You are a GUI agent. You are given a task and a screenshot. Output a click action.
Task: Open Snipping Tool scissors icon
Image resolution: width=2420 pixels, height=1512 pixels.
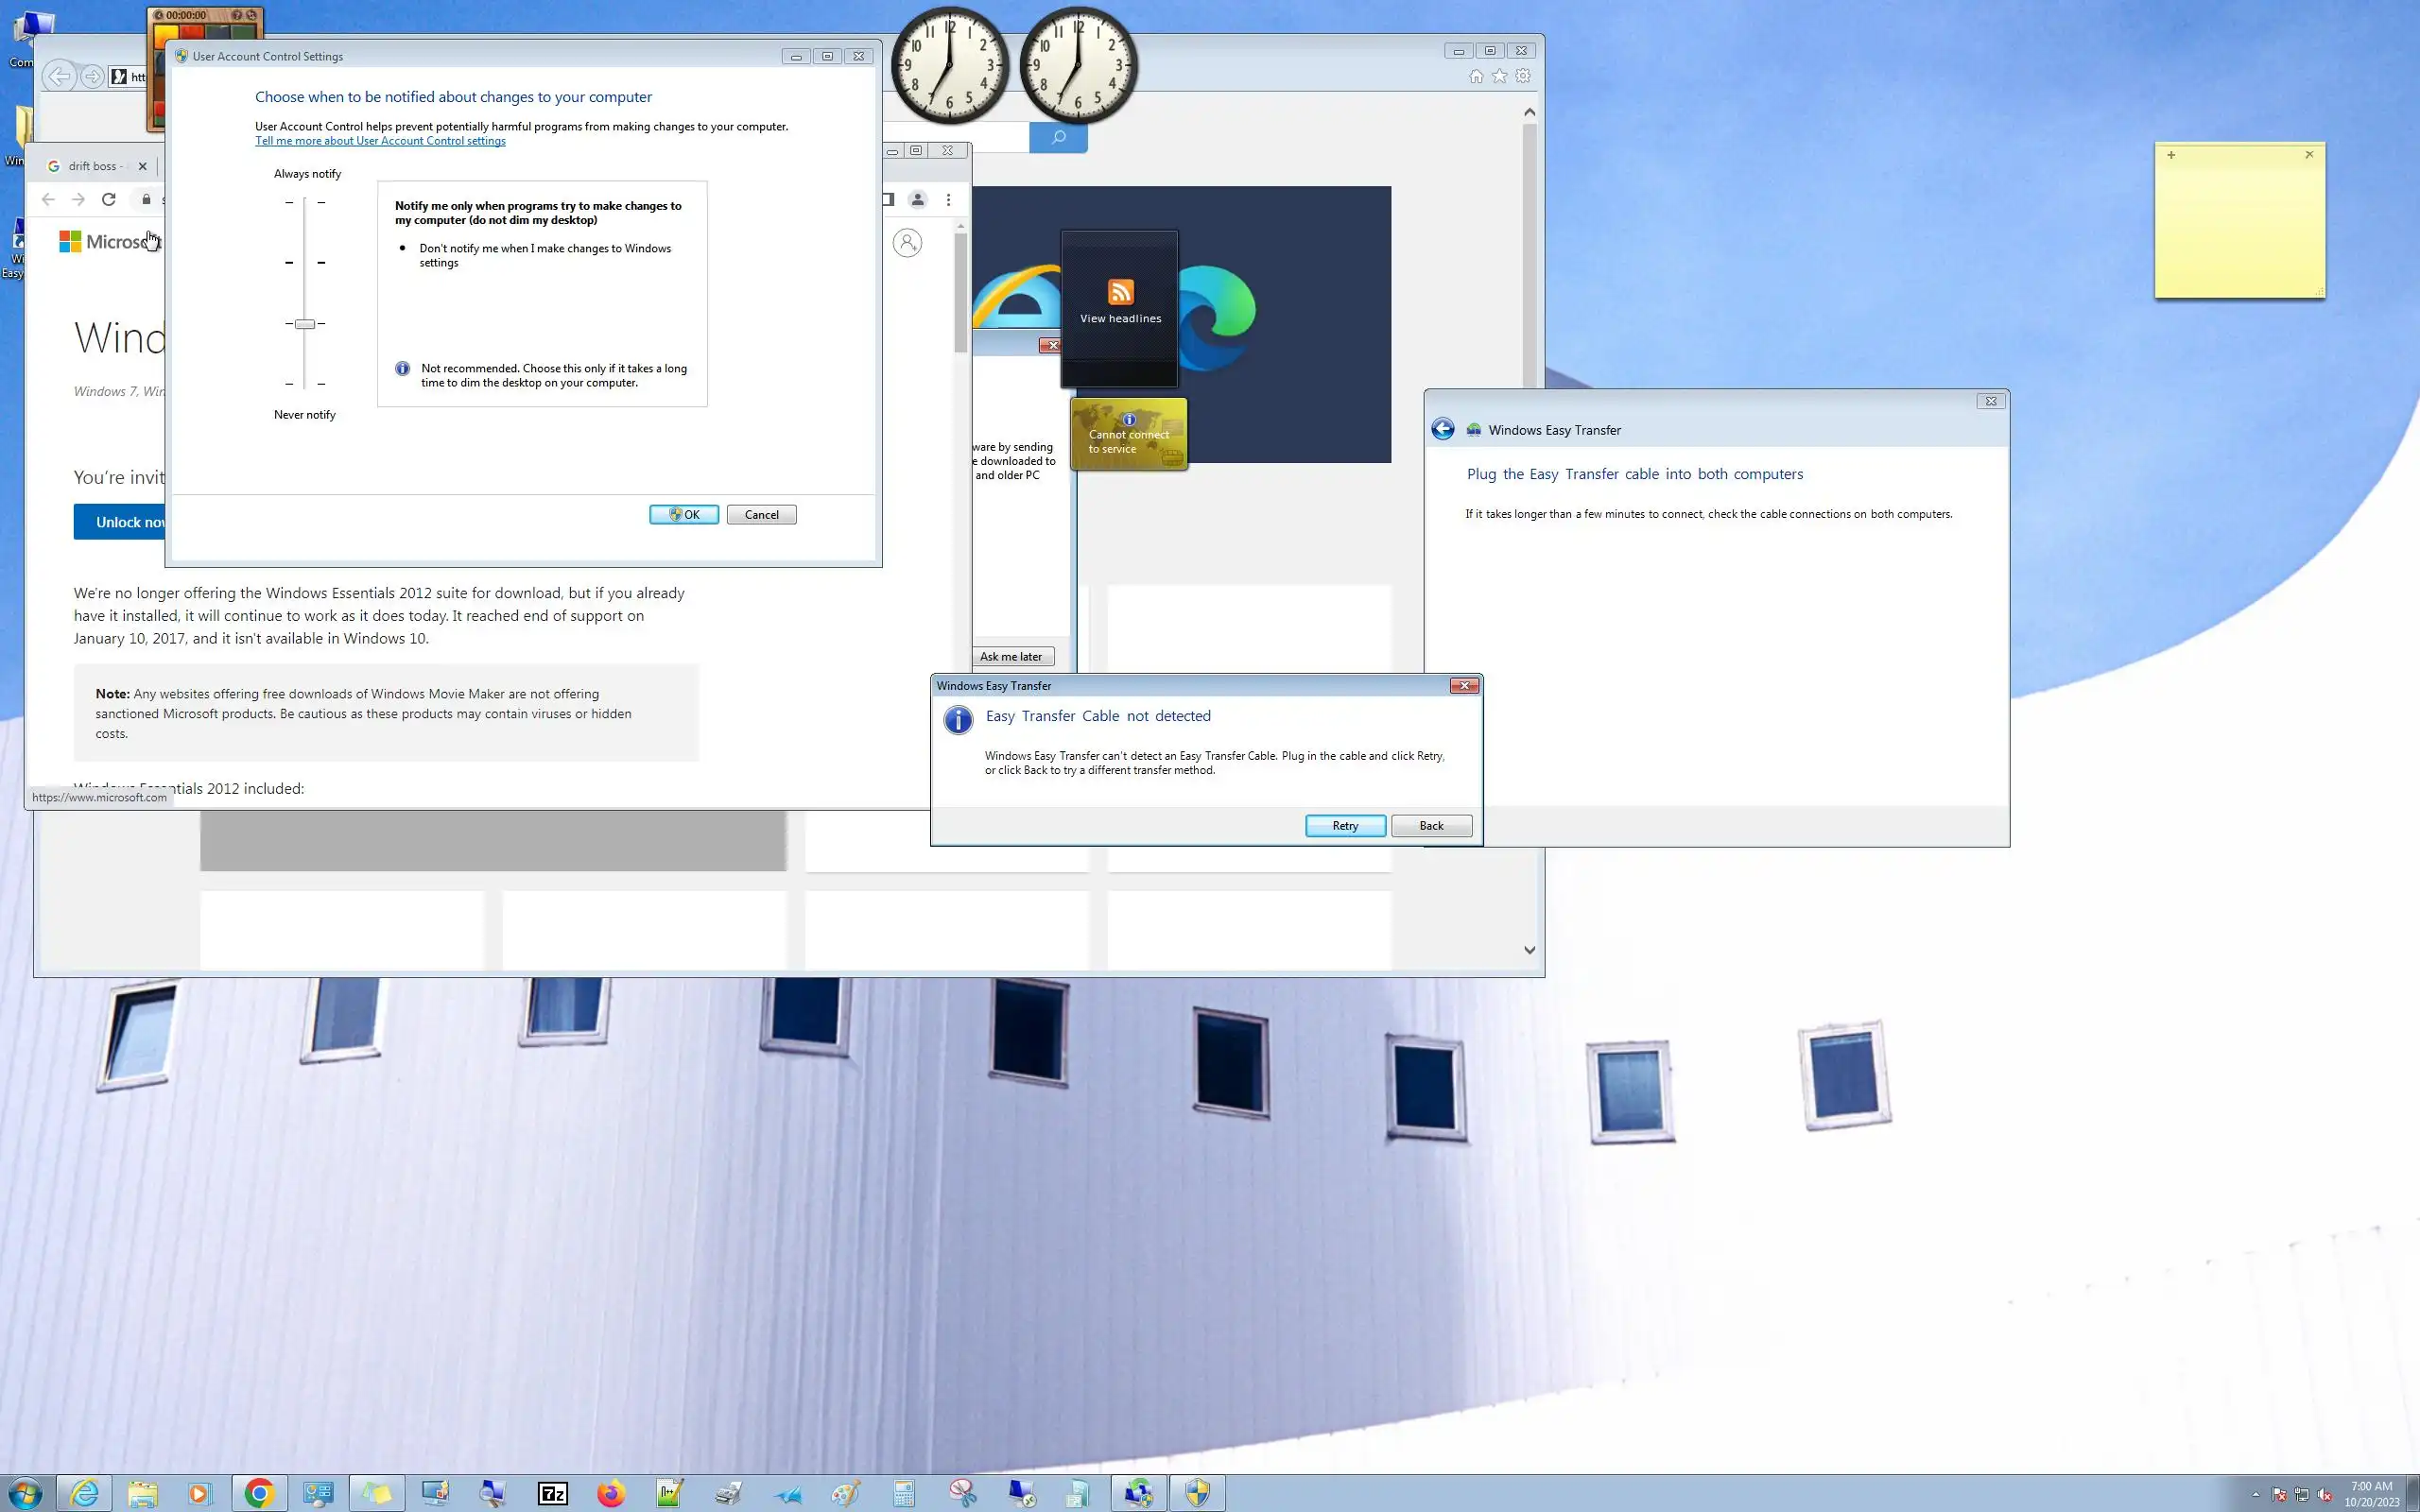click(x=962, y=1493)
